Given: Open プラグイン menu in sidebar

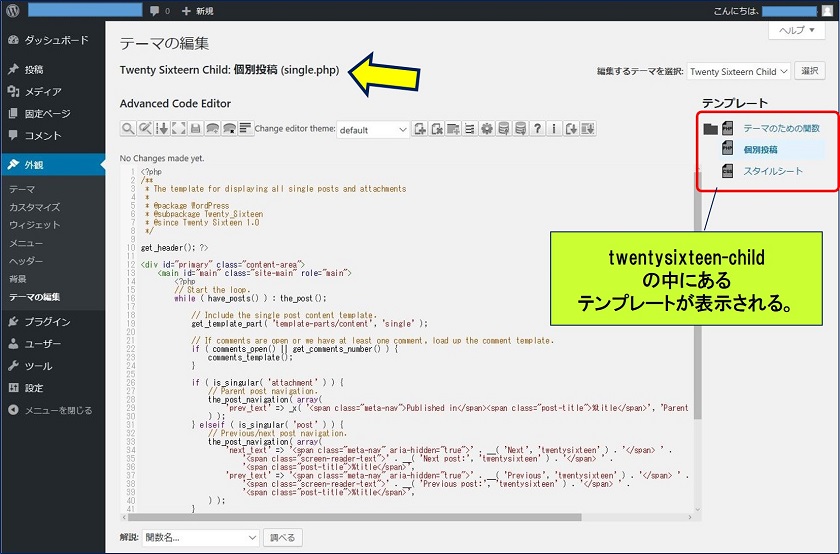Looking at the screenshot, I should click(x=52, y=321).
